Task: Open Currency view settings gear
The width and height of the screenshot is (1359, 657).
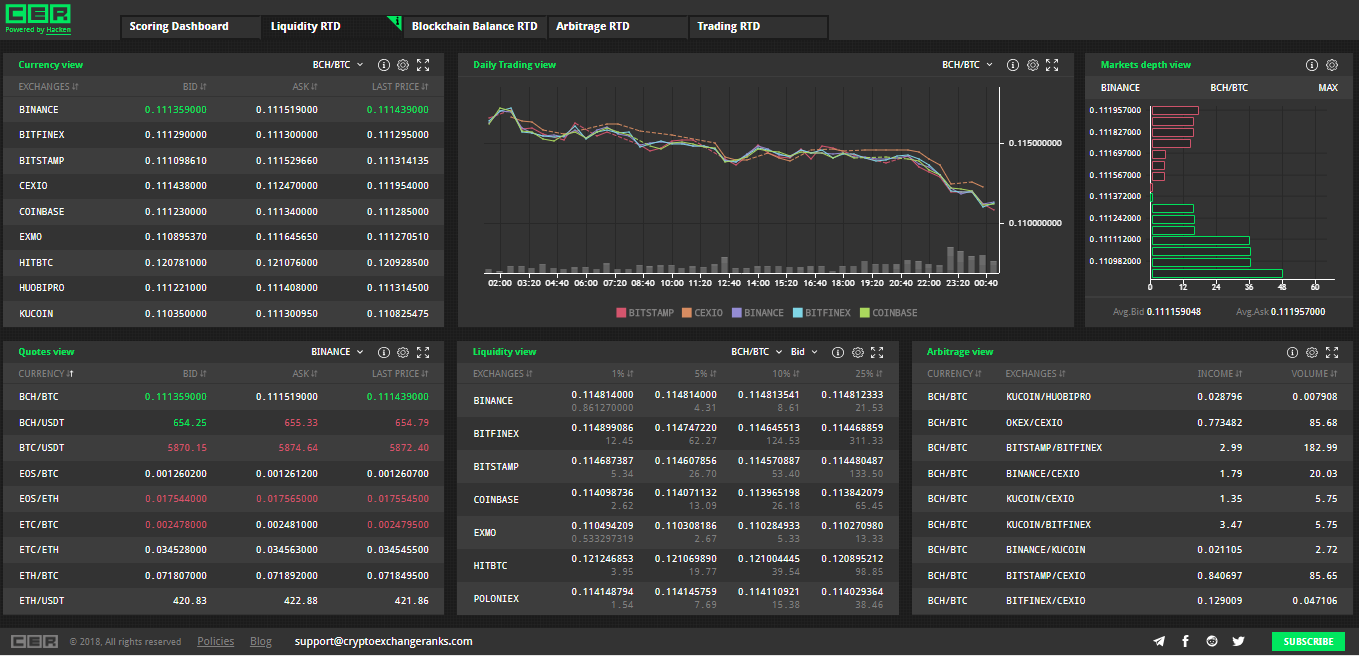Action: [x=403, y=65]
